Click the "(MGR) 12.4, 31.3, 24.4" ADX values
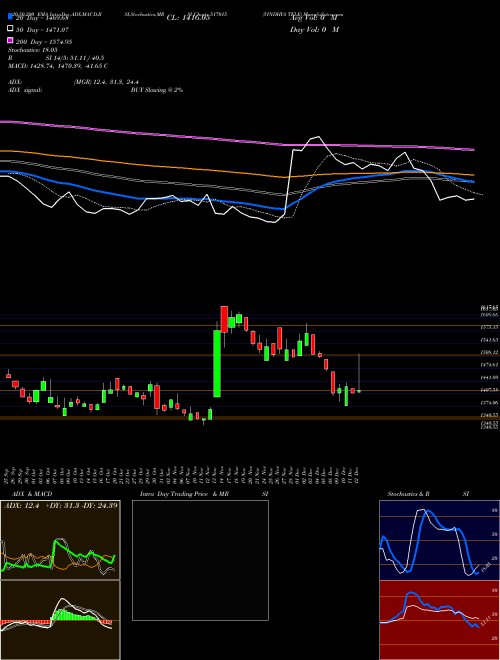The width and height of the screenshot is (500, 660). (106, 82)
